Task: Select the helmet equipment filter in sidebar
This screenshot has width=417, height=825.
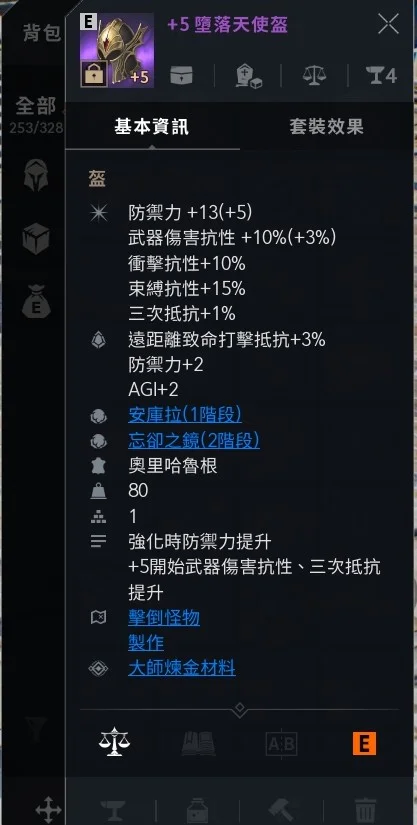Action: coord(36,175)
